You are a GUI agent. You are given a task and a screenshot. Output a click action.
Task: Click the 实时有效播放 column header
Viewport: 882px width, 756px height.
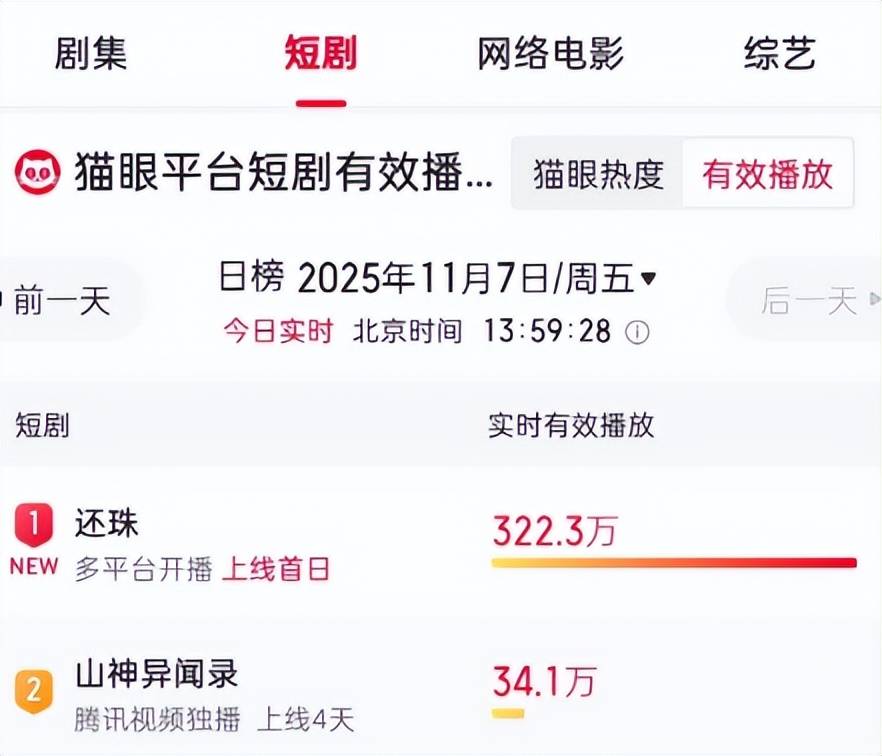click(x=571, y=425)
